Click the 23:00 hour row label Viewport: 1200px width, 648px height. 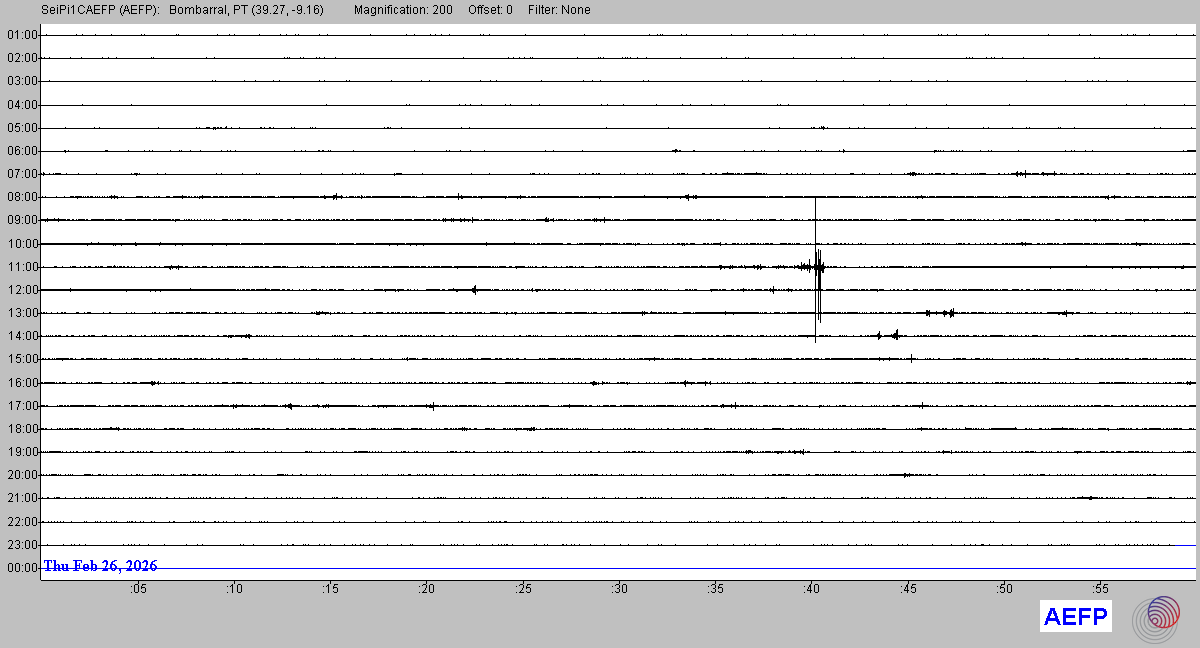[22, 545]
